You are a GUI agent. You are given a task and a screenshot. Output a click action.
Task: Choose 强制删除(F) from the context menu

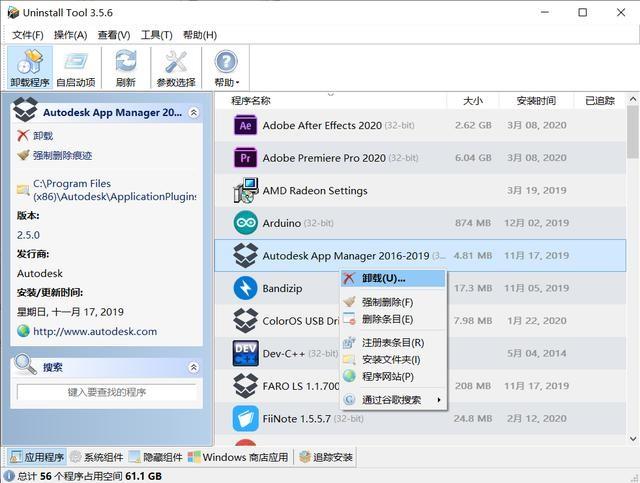(393, 302)
